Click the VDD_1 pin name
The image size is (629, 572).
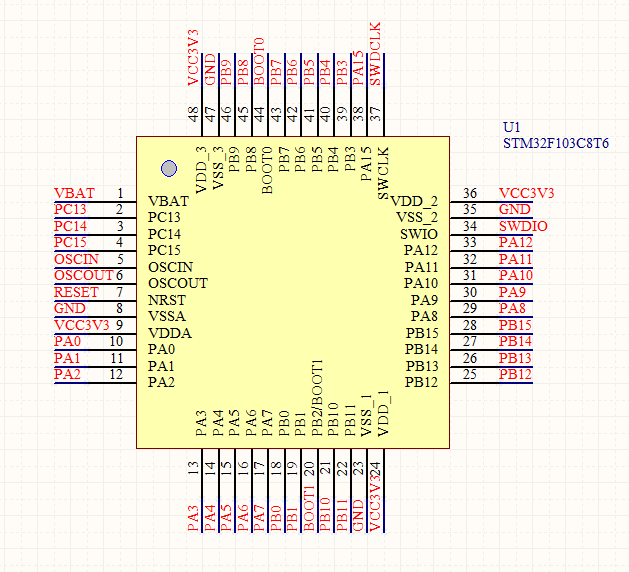coord(383,413)
